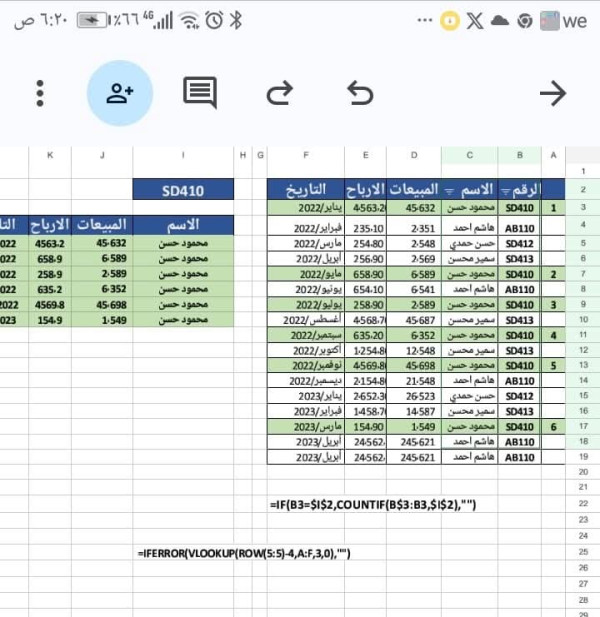Tap the 4G signal strength icon
The width and height of the screenshot is (600, 617).
158,20
